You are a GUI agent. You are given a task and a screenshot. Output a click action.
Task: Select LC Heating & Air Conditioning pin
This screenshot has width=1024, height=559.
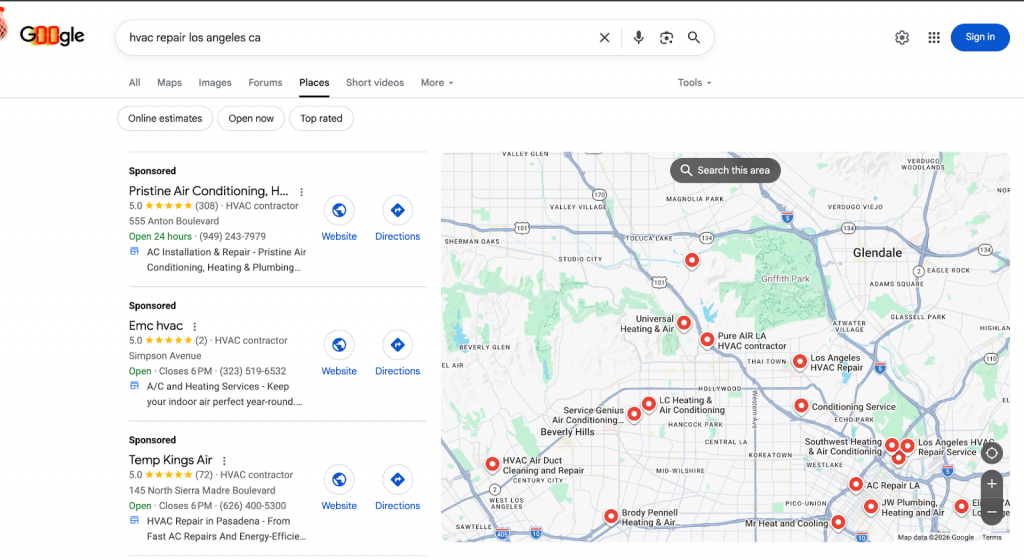[648, 404]
